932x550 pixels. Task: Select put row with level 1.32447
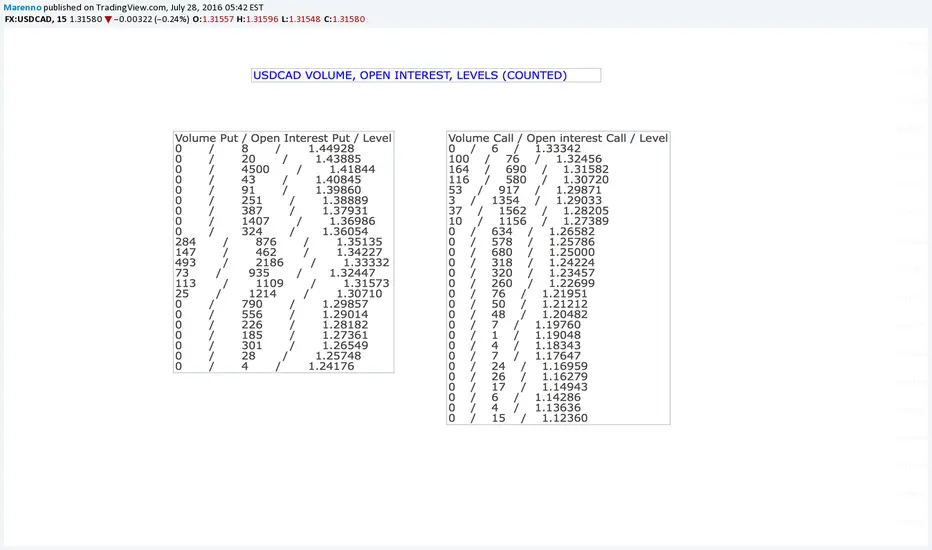click(275, 273)
